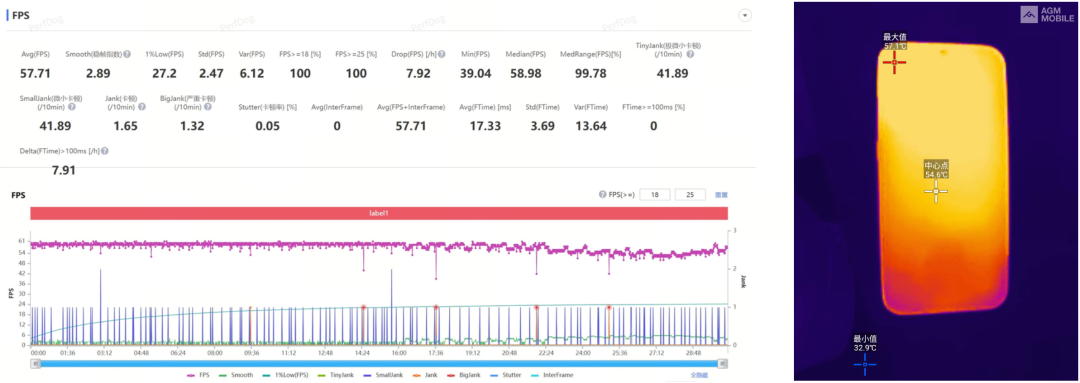The height and width of the screenshot is (383, 1080).
Task: Click the FPS section title at top
Action: 21,14
